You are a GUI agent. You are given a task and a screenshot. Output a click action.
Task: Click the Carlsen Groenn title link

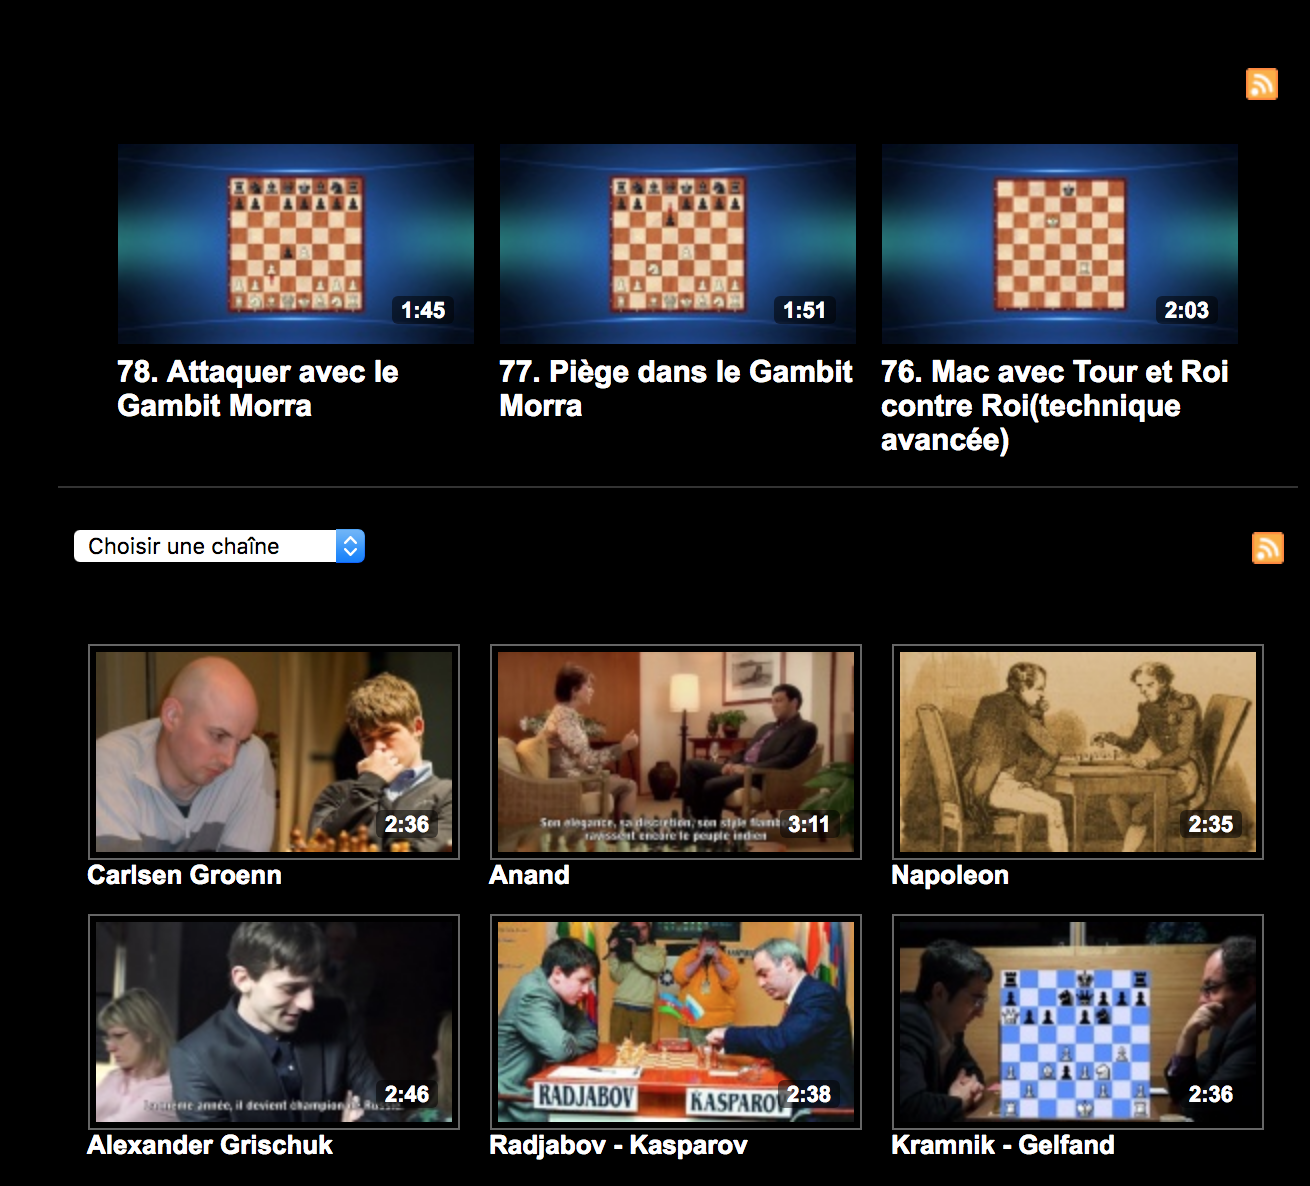tap(184, 875)
